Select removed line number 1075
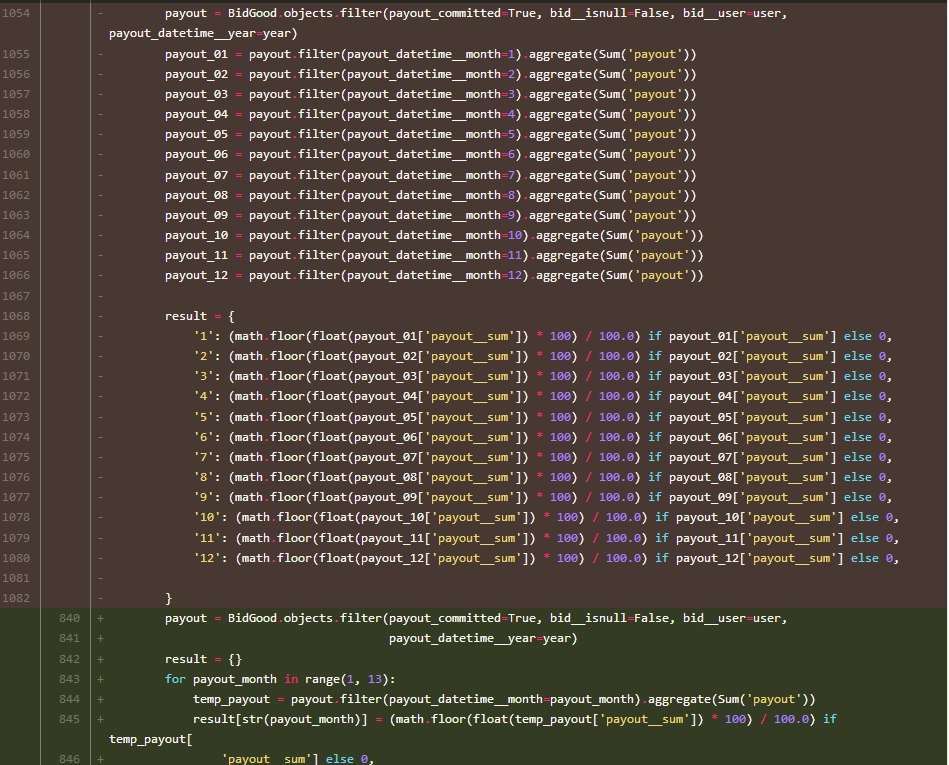 (x=16, y=457)
